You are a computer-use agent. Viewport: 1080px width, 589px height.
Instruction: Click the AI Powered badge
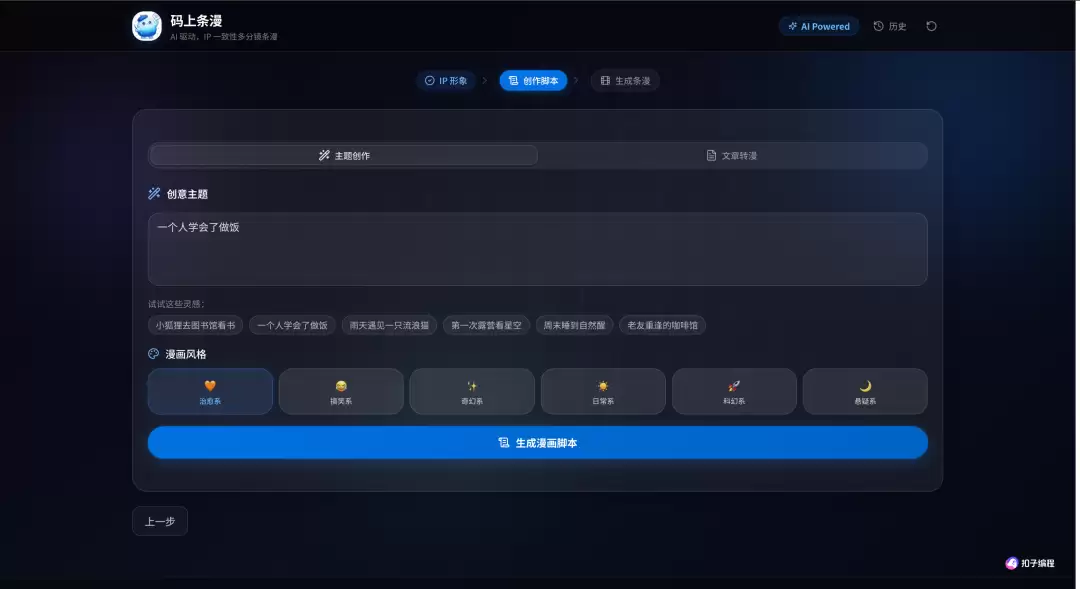click(819, 26)
